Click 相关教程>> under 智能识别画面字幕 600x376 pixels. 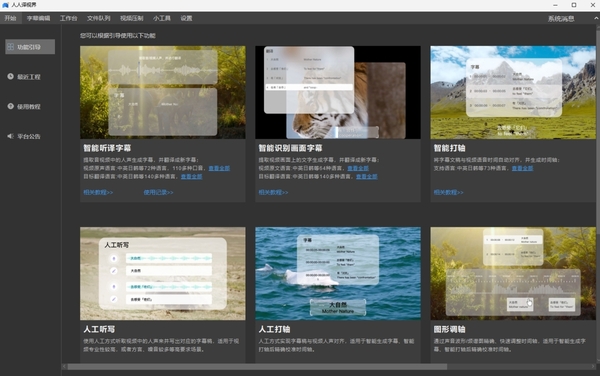point(273,192)
